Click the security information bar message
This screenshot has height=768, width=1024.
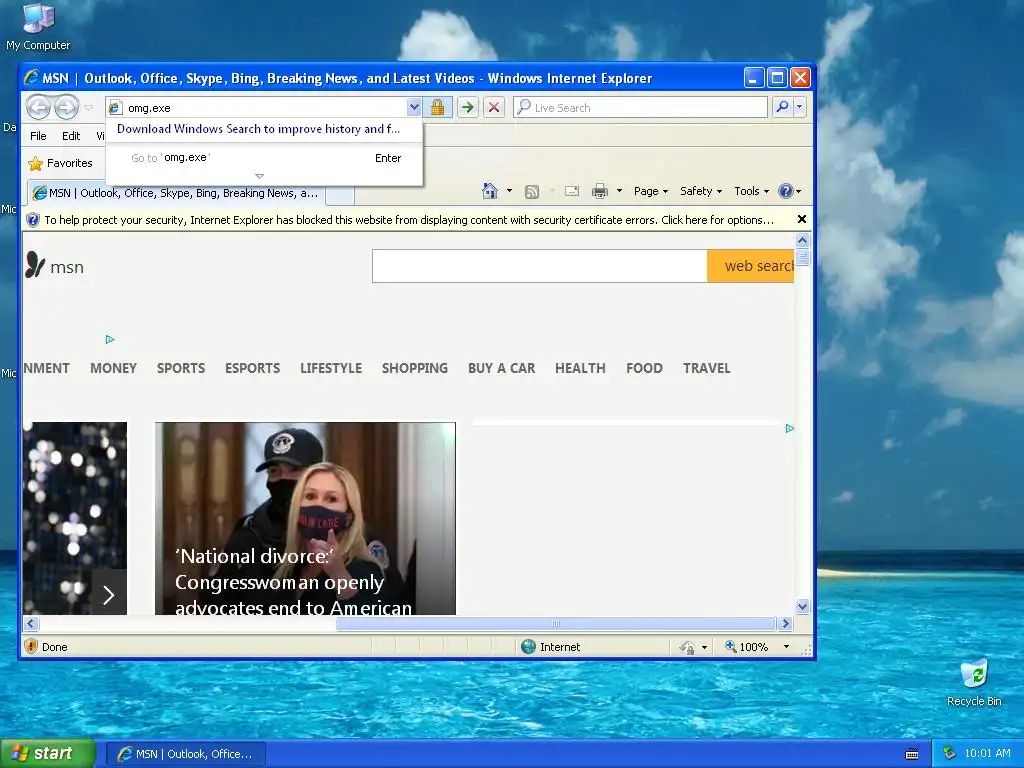[x=409, y=220]
